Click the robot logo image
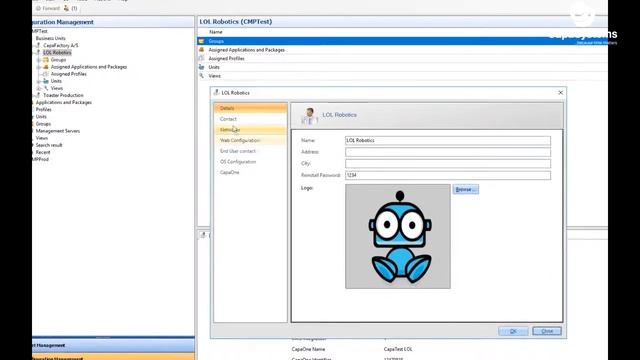Viewport: 640px width, 360px height. [398, 236]
